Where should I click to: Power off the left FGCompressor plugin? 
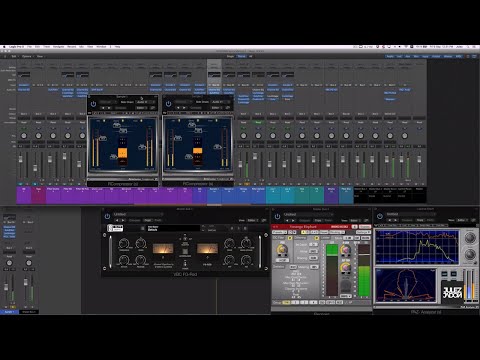[x=93, y=104]
